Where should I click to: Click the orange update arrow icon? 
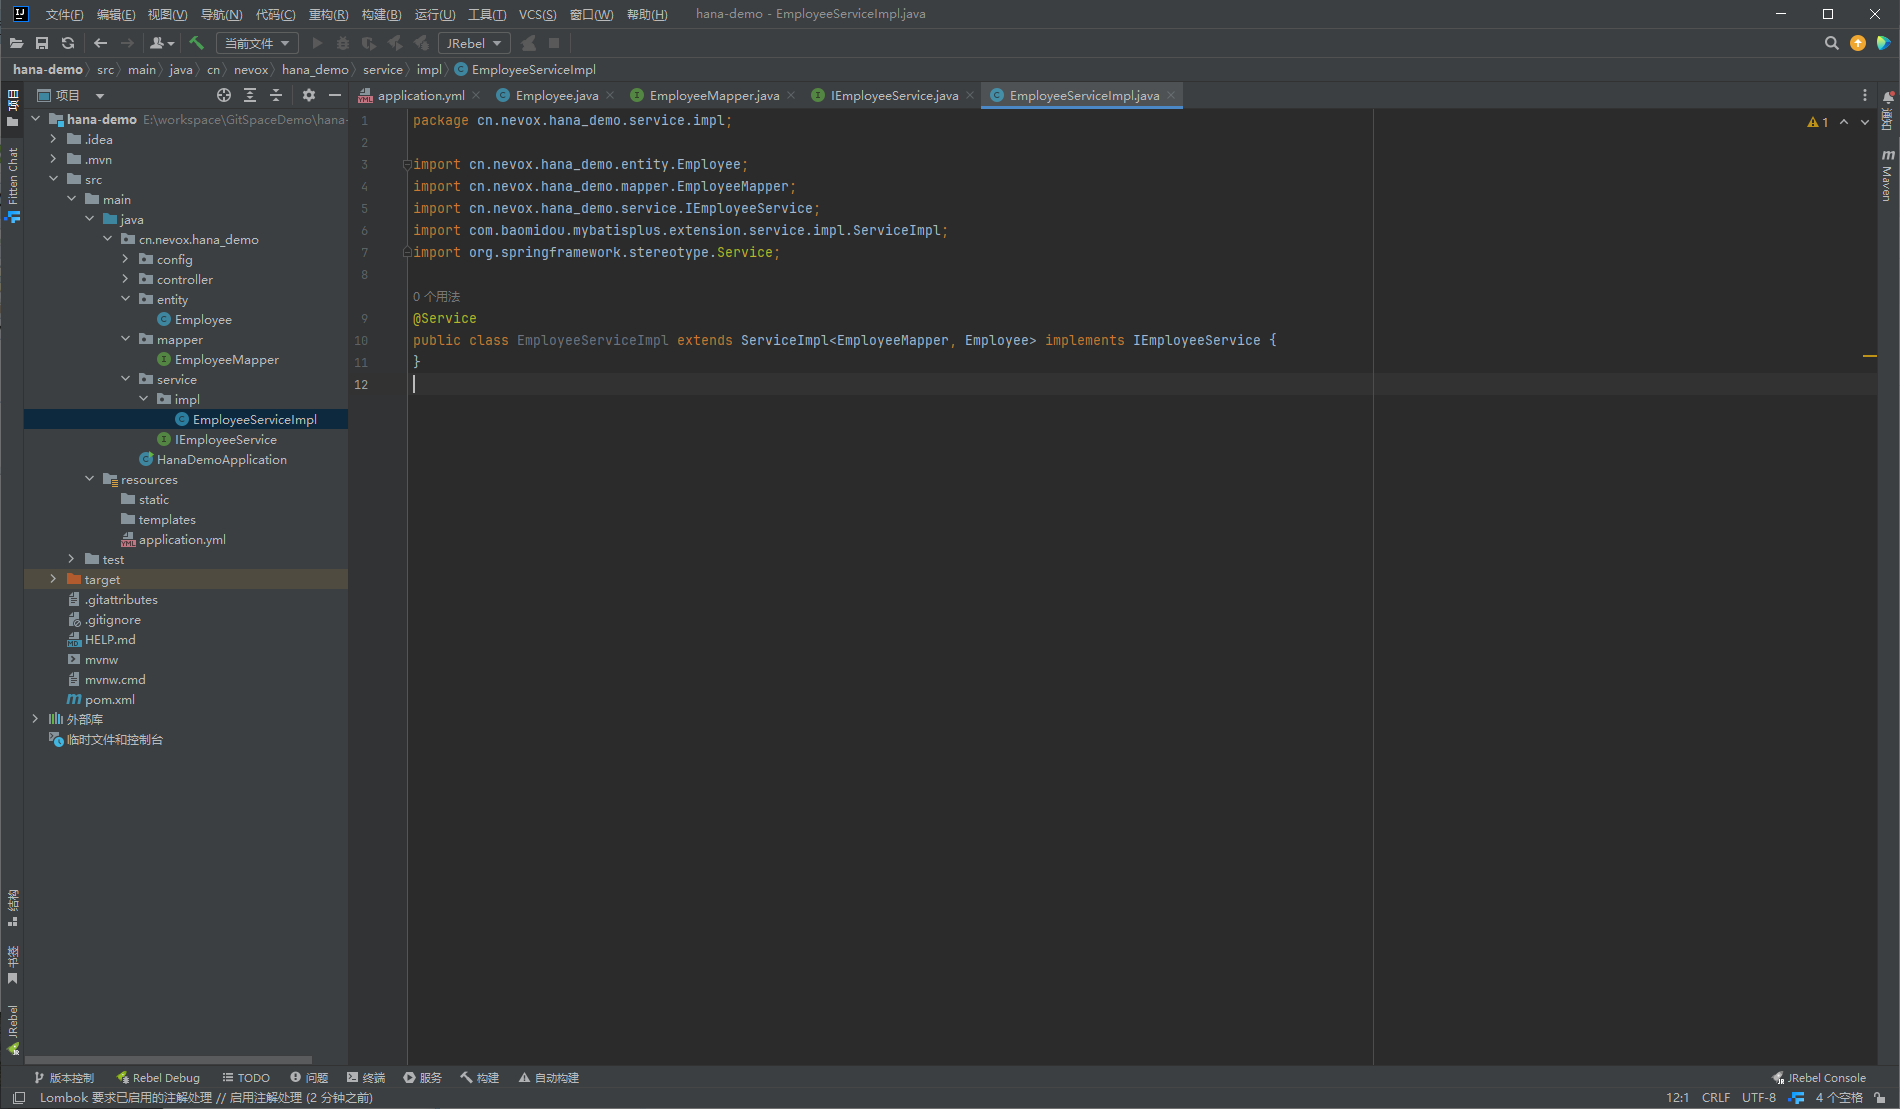pos(1858,43)
